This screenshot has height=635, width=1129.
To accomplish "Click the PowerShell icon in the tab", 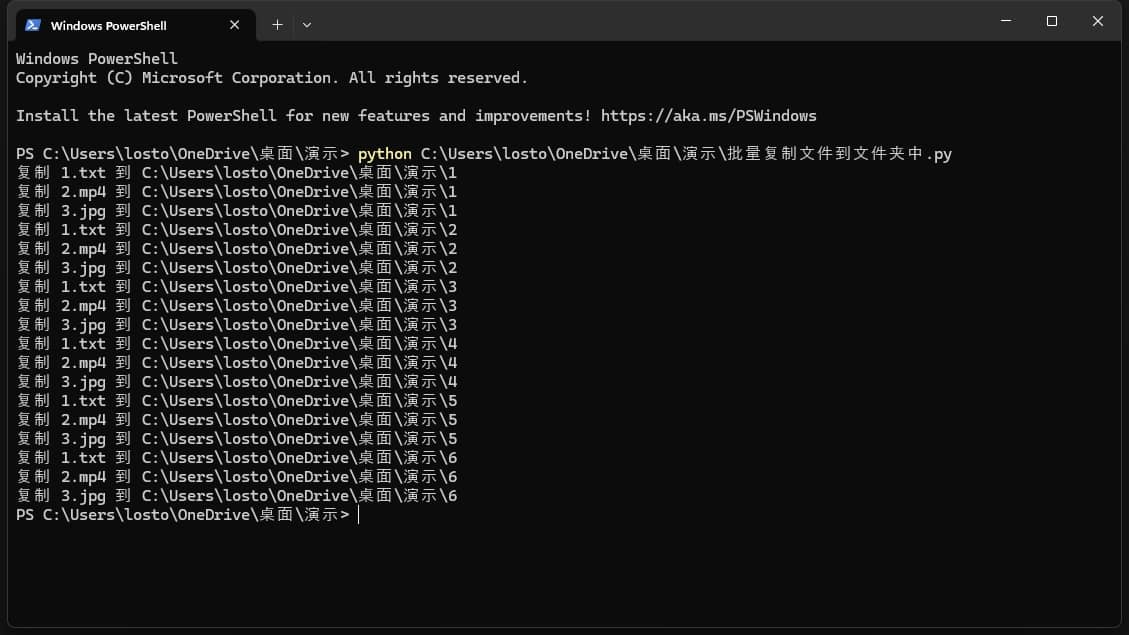I will tap(33, 25).
